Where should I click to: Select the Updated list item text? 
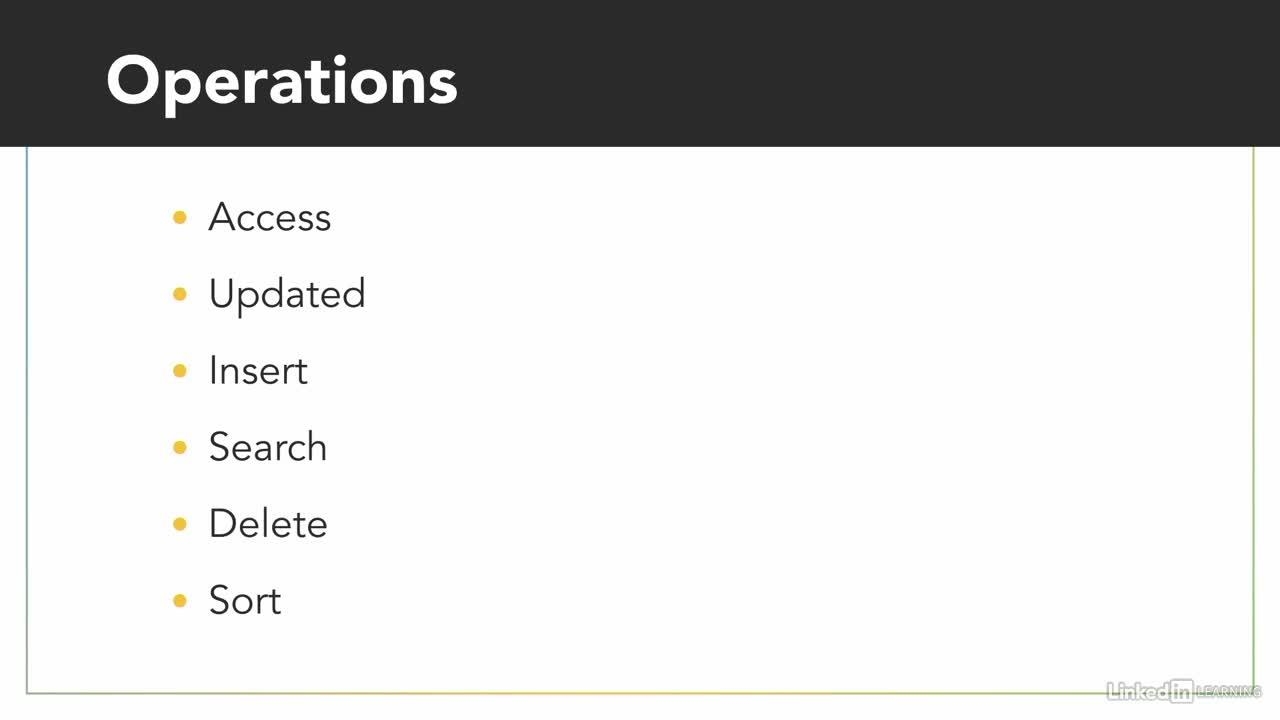(286, 294)
